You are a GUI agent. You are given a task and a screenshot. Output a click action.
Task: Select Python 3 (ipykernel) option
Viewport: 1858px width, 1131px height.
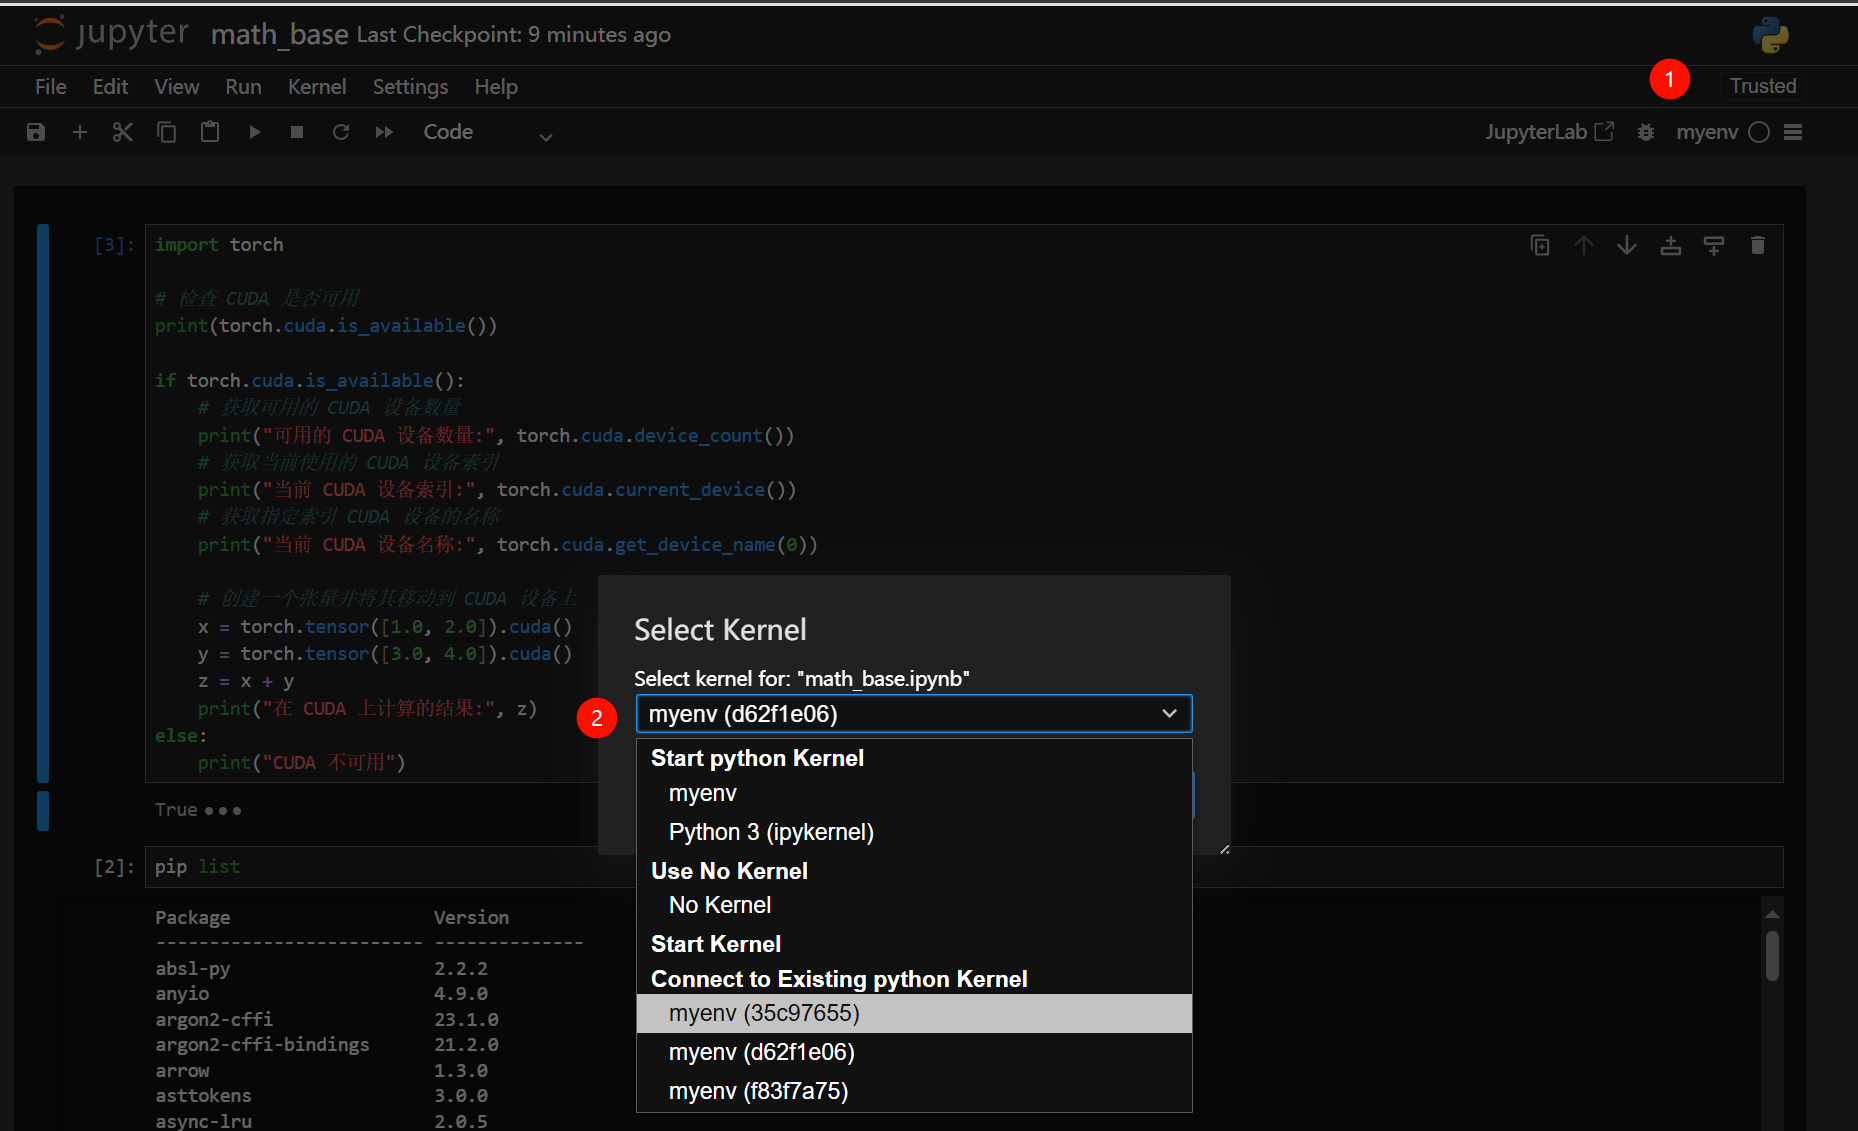pos(914,832)
